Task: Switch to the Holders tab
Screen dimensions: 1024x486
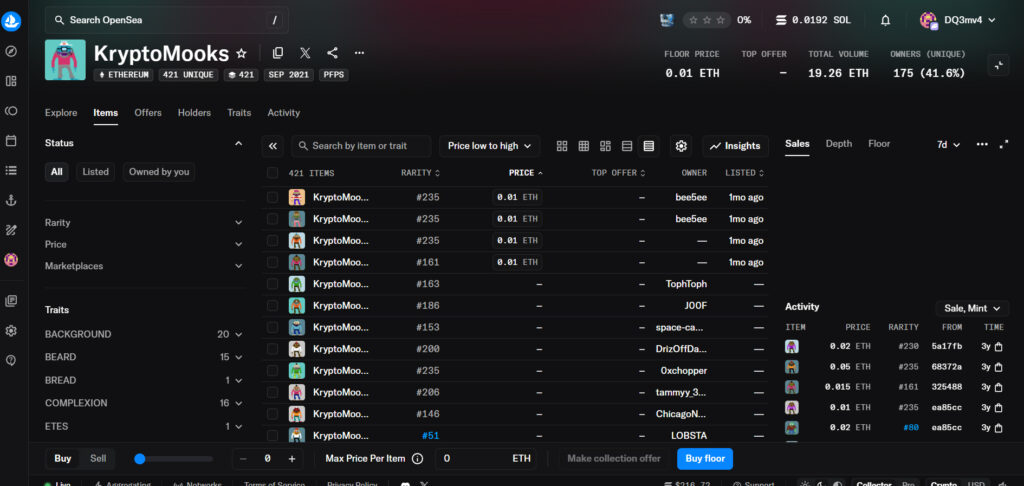Action: click(194, 113)
